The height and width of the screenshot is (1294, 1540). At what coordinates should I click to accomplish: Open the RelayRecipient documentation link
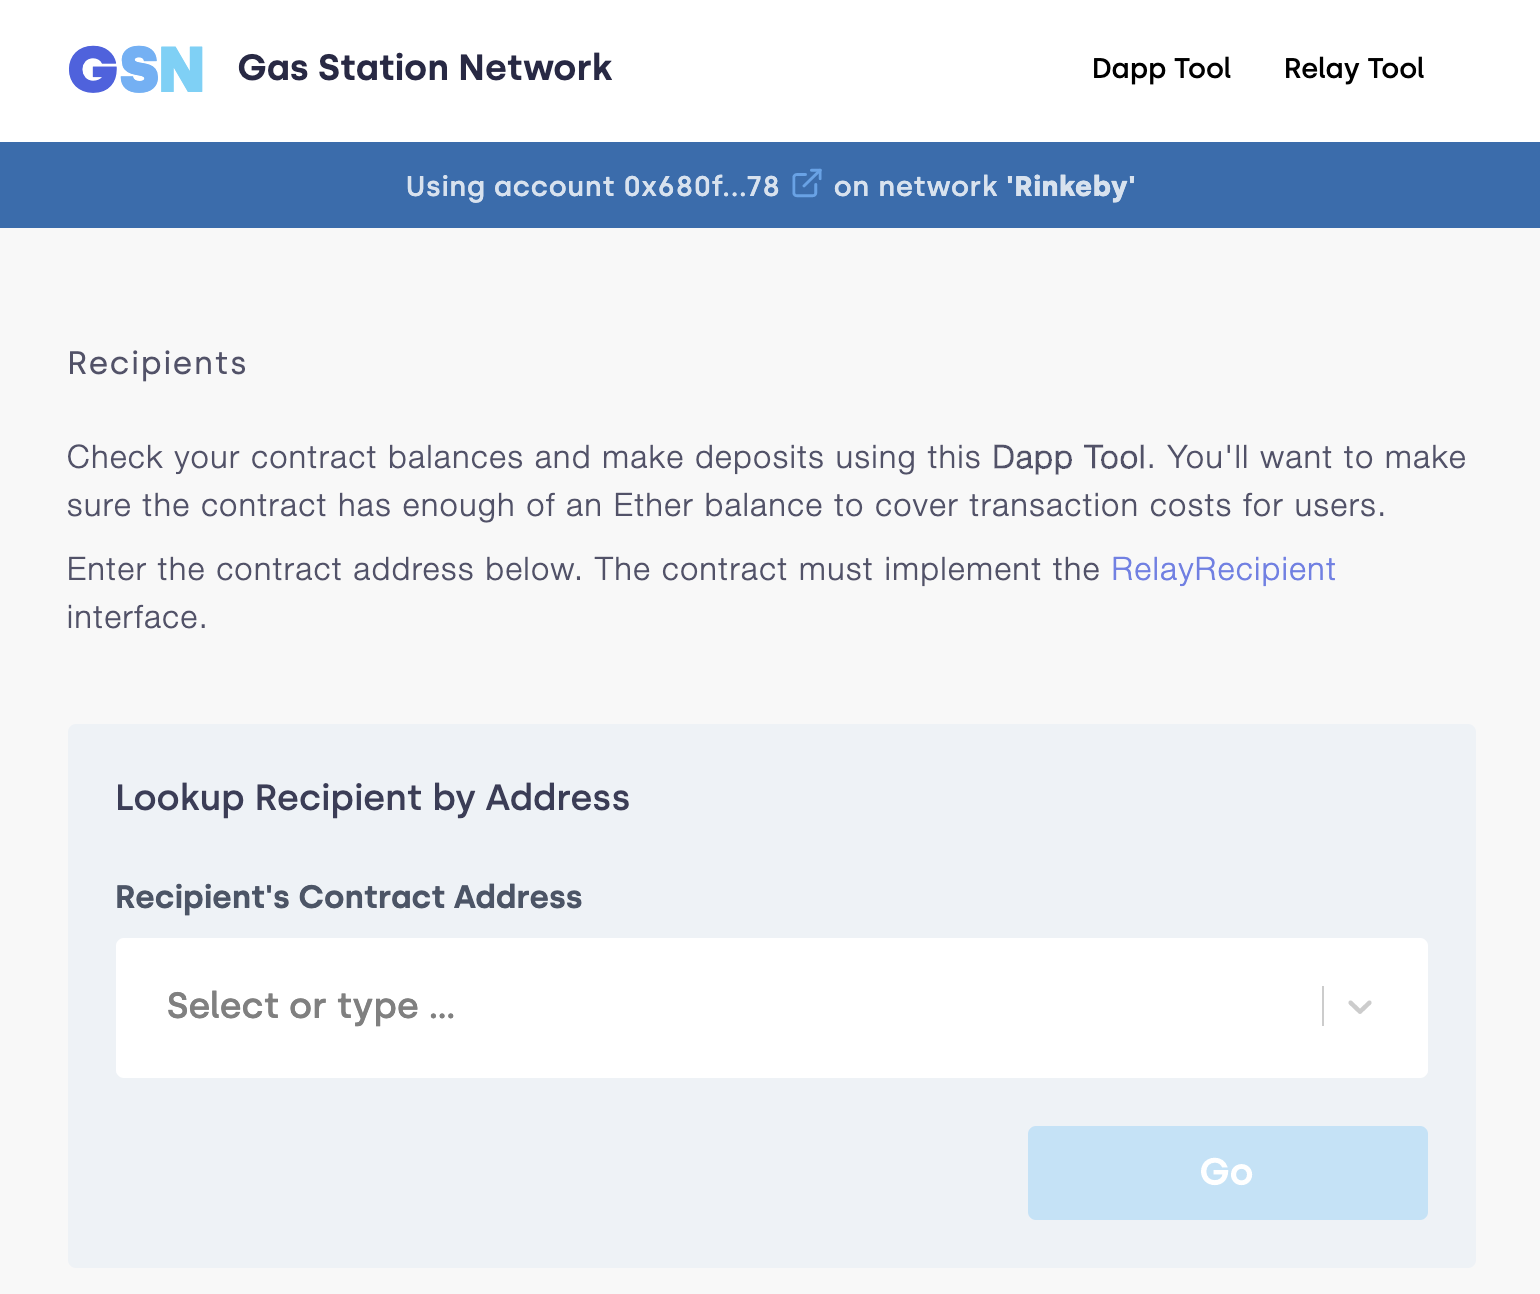click(1223, 569)
